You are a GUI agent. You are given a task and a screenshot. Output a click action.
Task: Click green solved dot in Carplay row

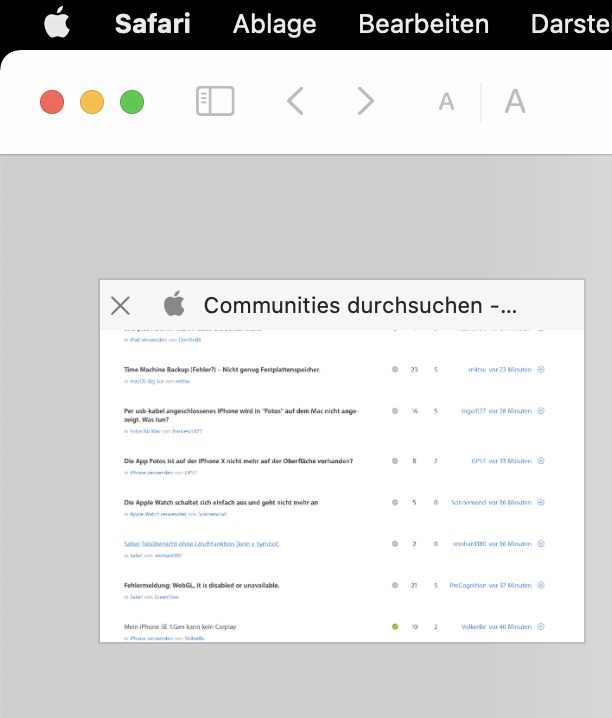(395, 626)
